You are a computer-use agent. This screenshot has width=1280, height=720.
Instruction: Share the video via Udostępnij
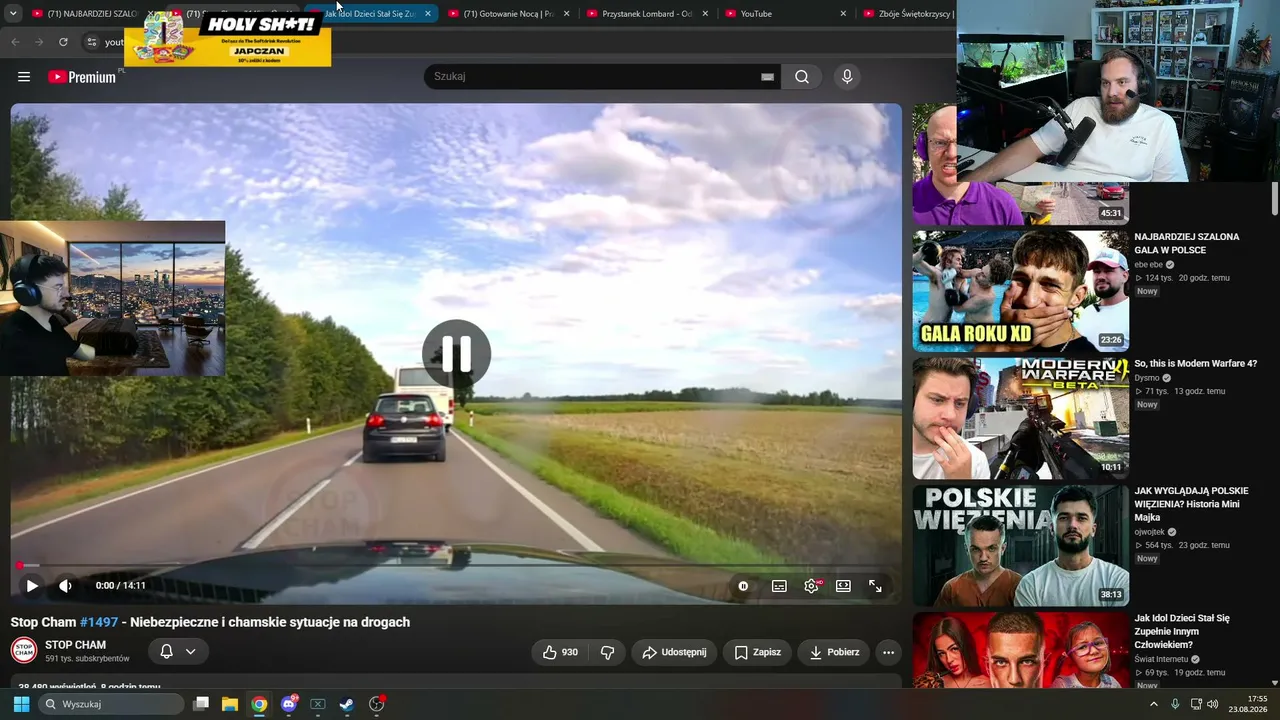(x=674, y=652)
